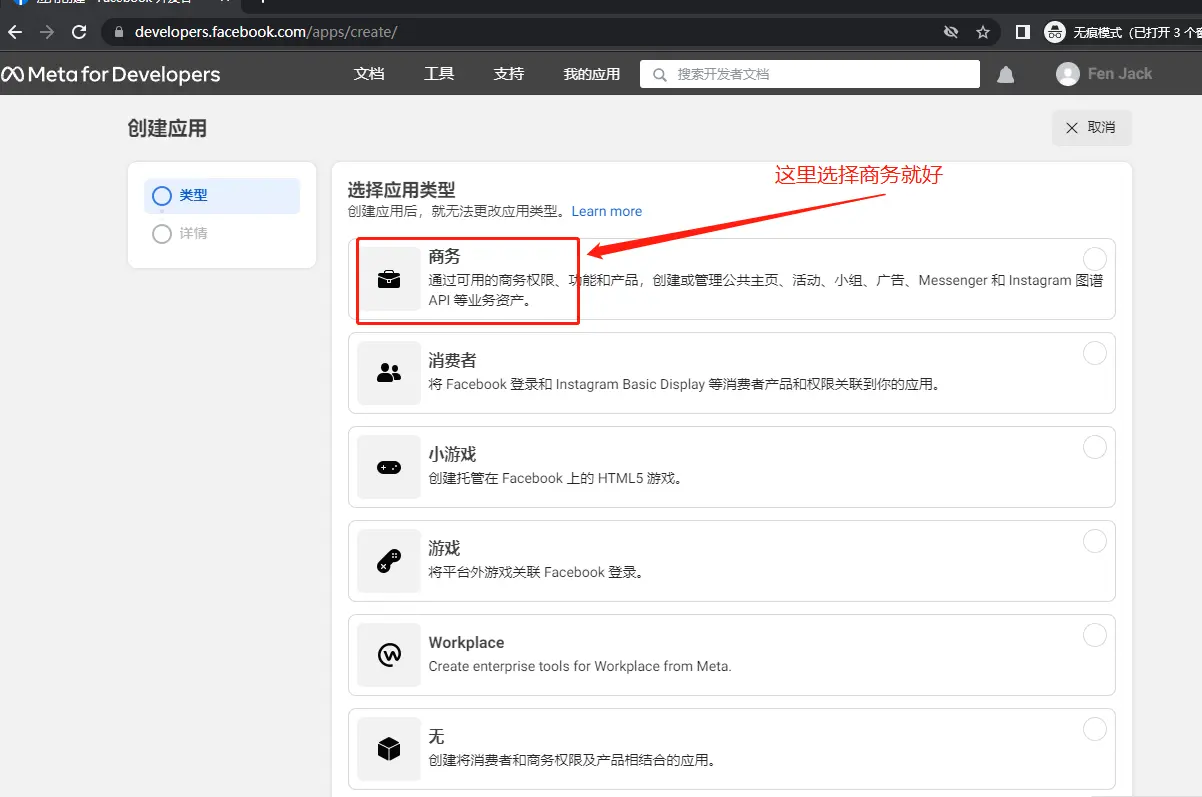Click '创建托管在 Facebook 上的 HTML5 游戏。' description
1202x797 pixels.
(558, 478)
